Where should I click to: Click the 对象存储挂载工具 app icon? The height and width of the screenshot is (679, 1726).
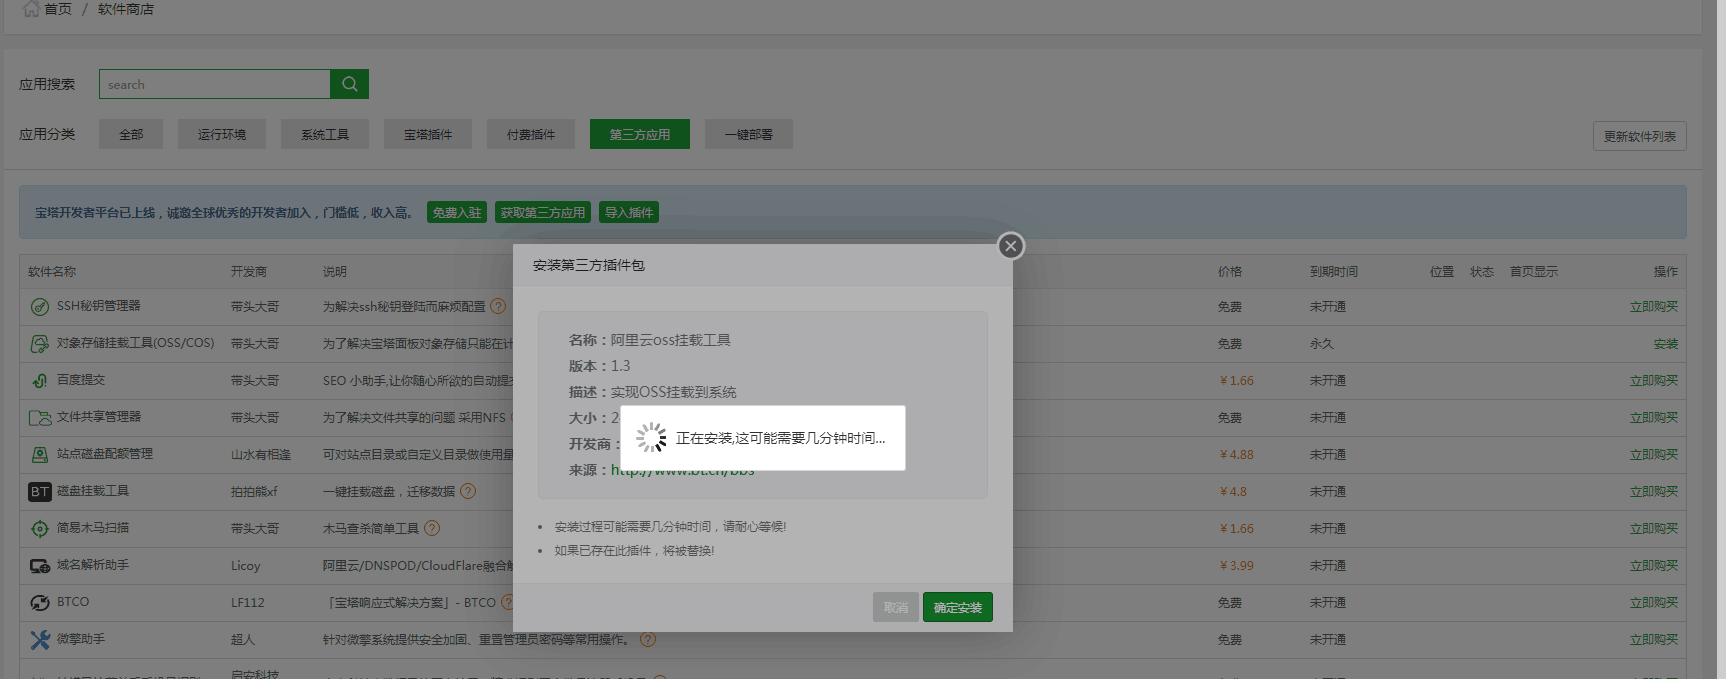[40, 344]
